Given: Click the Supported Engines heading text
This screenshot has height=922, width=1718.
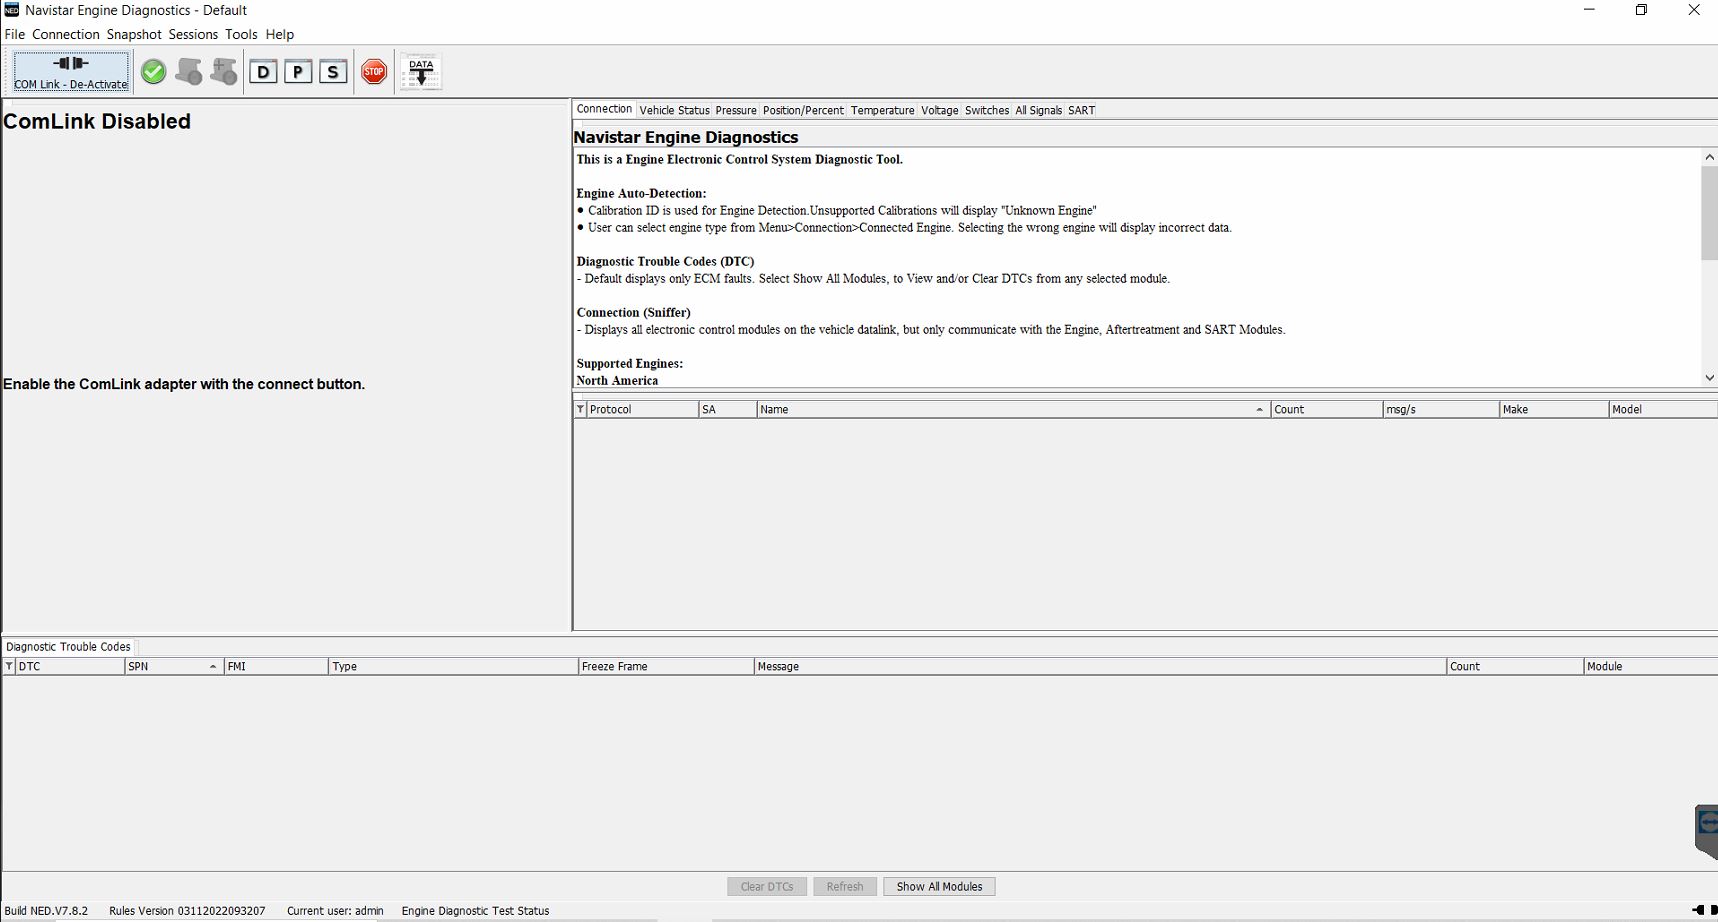Looking at the screenshot, I should point(629,363).
